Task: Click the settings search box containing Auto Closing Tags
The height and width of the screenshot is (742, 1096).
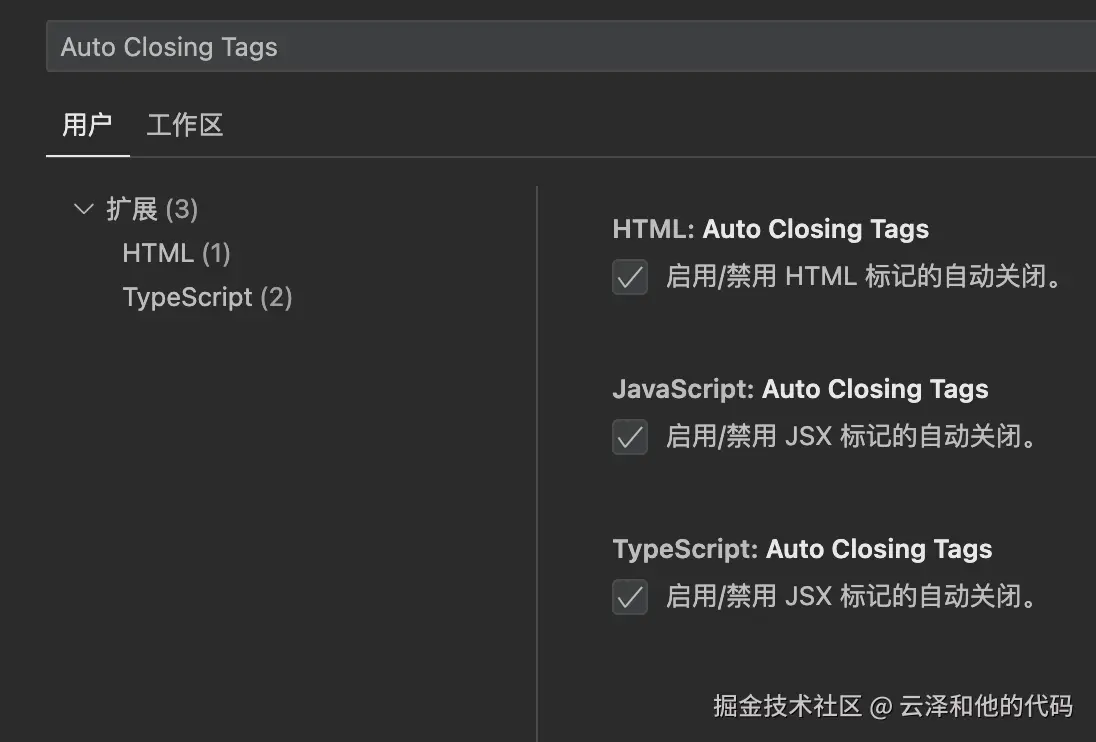Action: point(570,47)
